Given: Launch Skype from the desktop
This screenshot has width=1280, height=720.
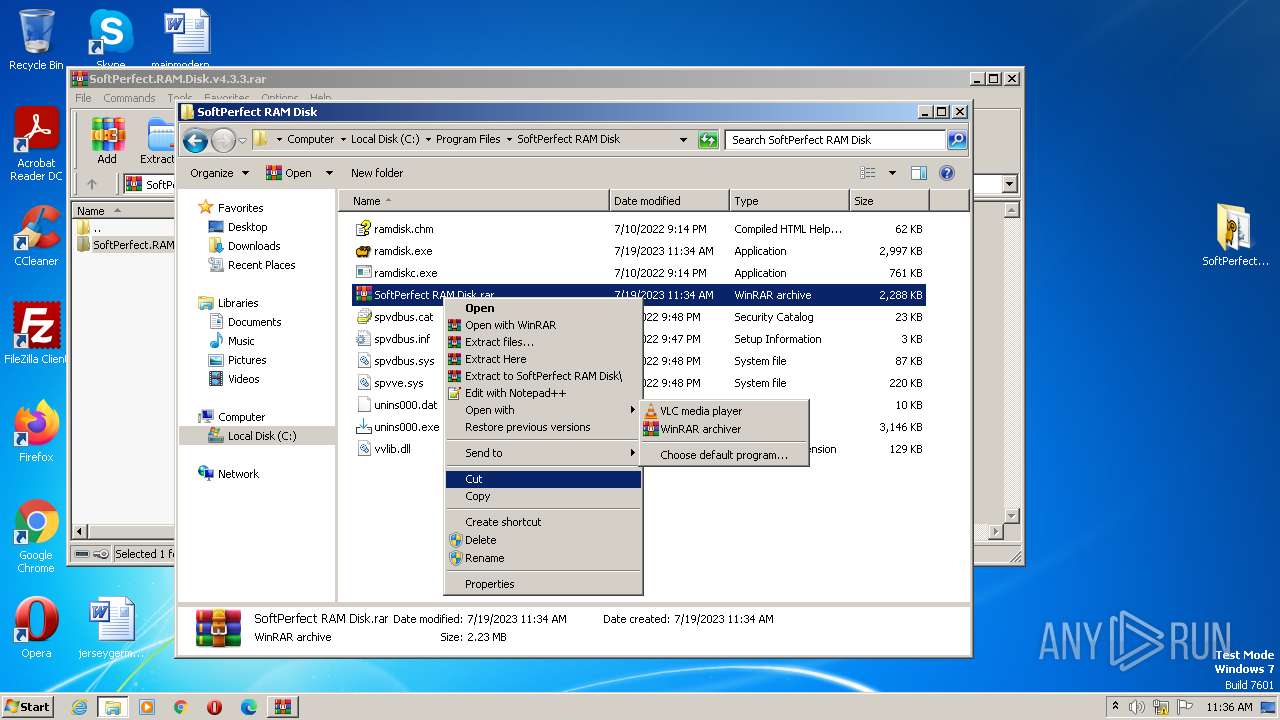Looking at the screenshot, I should point(110,40).
